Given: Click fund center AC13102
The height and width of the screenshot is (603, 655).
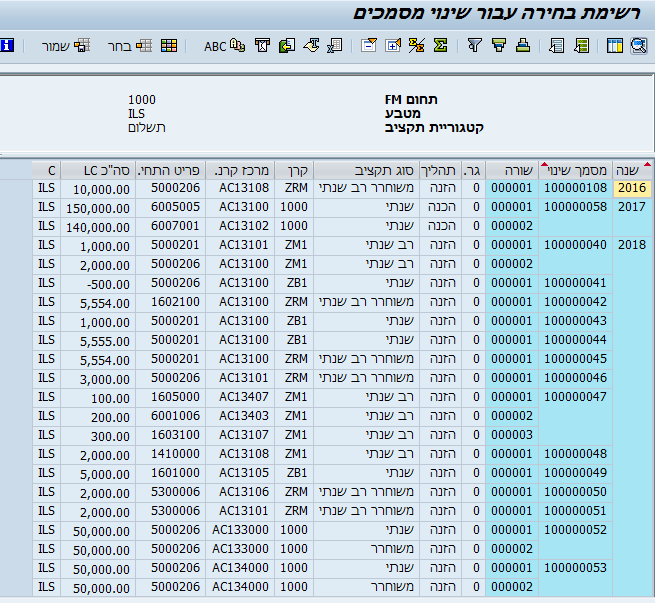Looking at the screenshot, I should coord(240,226).
